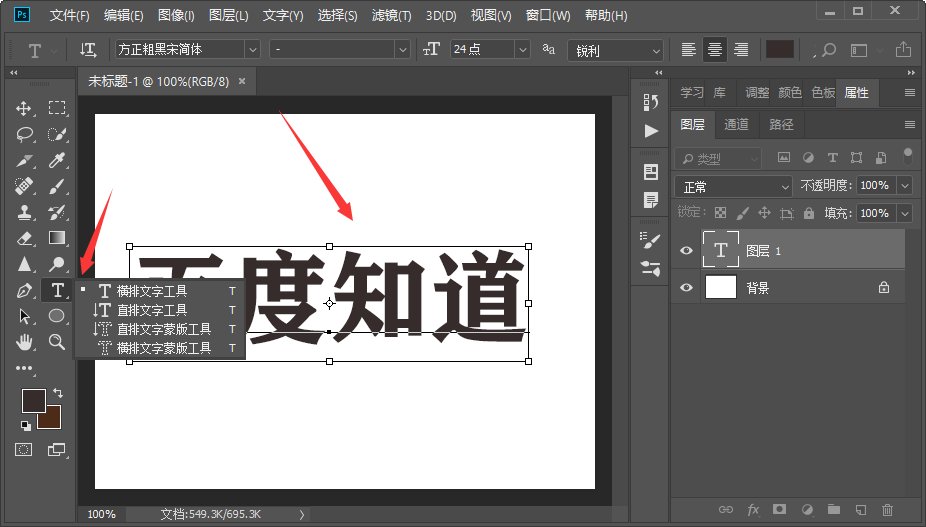Open the Edit Toolbar three-dots menu

pos(24,368)
